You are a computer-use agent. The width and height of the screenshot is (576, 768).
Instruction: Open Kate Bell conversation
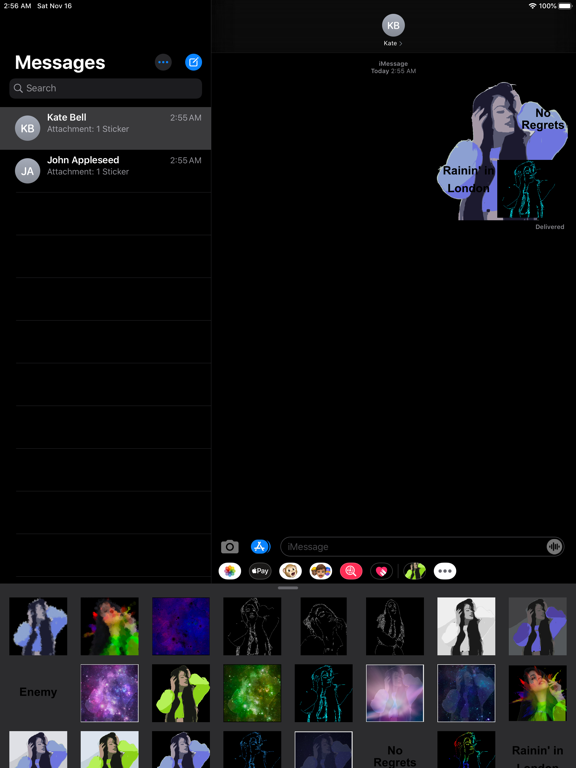click(105, 128)
